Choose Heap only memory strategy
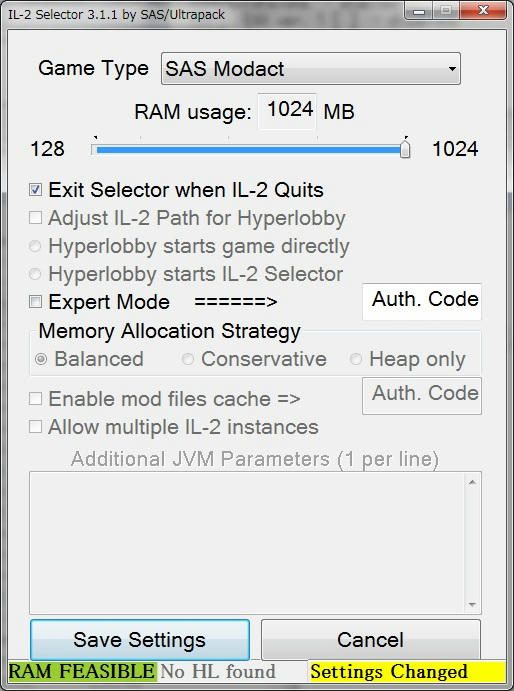The image size is (514, 691). coord(356,359)
